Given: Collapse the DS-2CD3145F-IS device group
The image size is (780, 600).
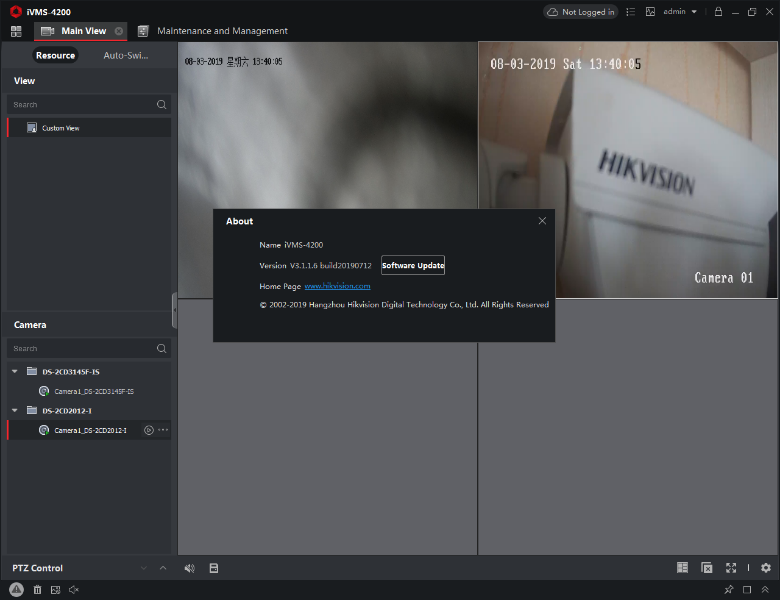Looking at the screenshot, I should tap(15, 371).
